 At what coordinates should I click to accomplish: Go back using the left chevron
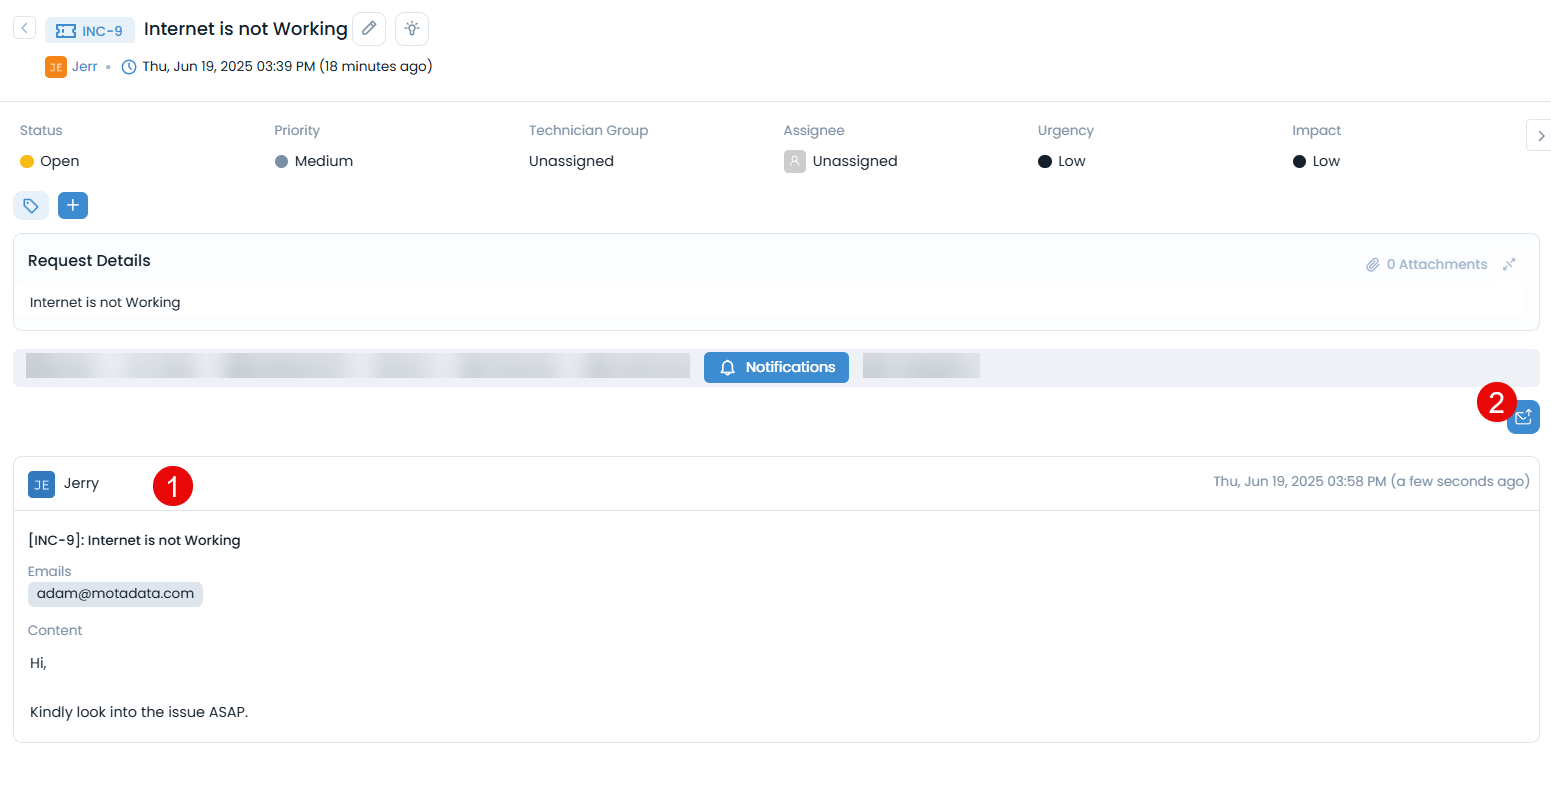24,28
